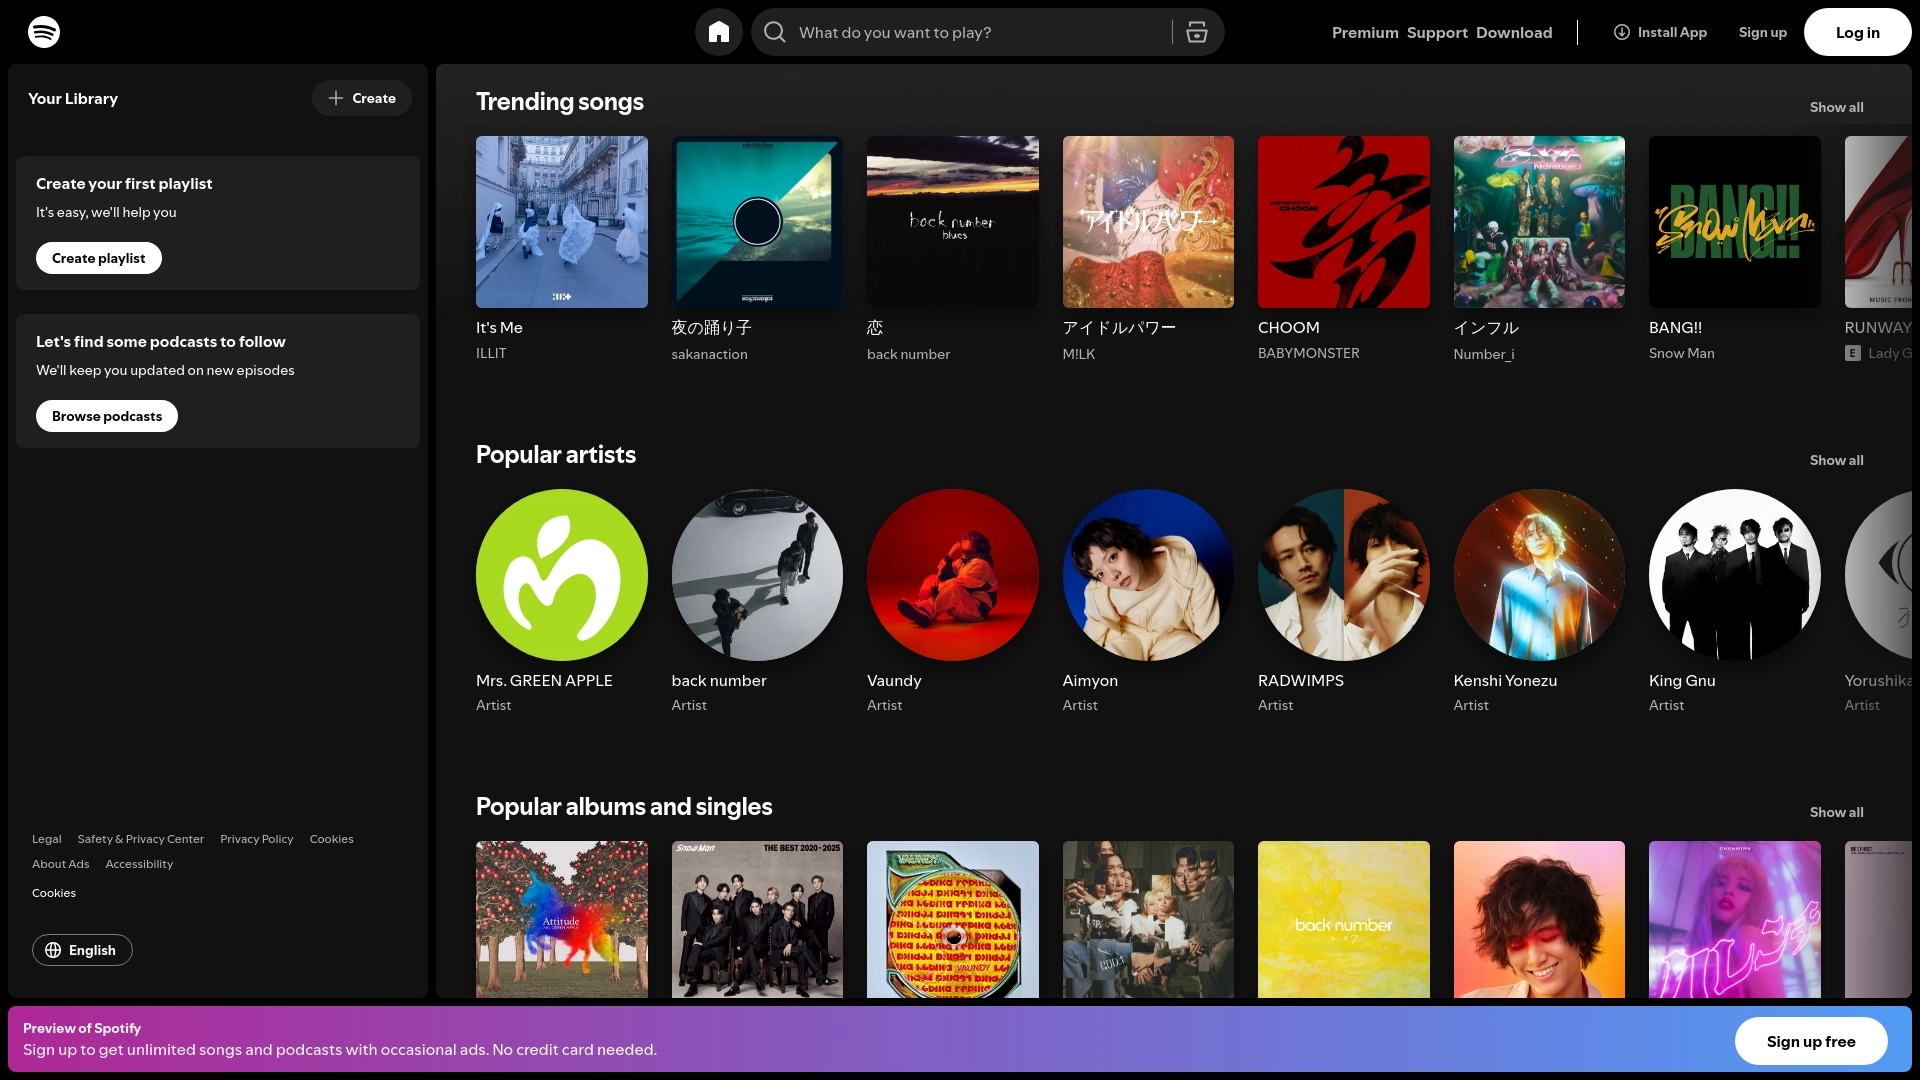This screenshot has height=1080, width=1920.
Task: Click the Sign up free button
Action: pyautogui.click(x=1811, y=1042)
